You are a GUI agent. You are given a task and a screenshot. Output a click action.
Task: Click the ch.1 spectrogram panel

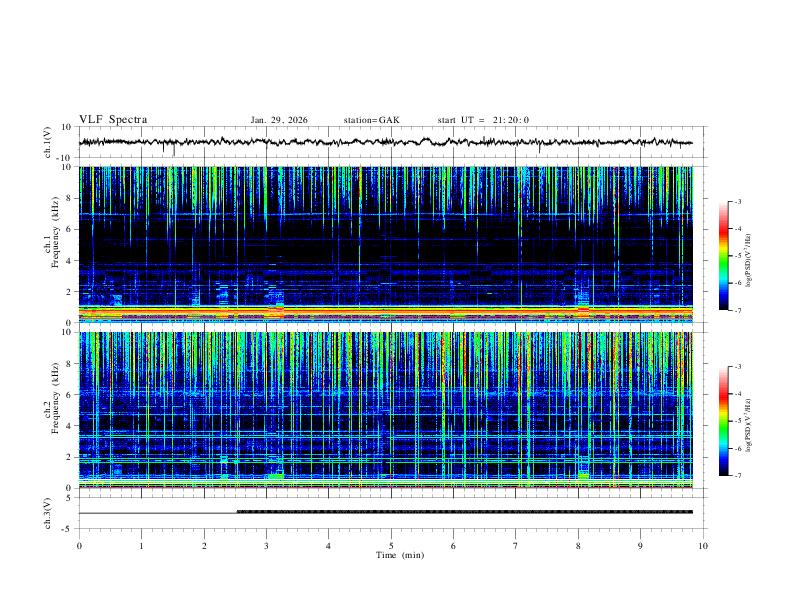tap(385, 244)
